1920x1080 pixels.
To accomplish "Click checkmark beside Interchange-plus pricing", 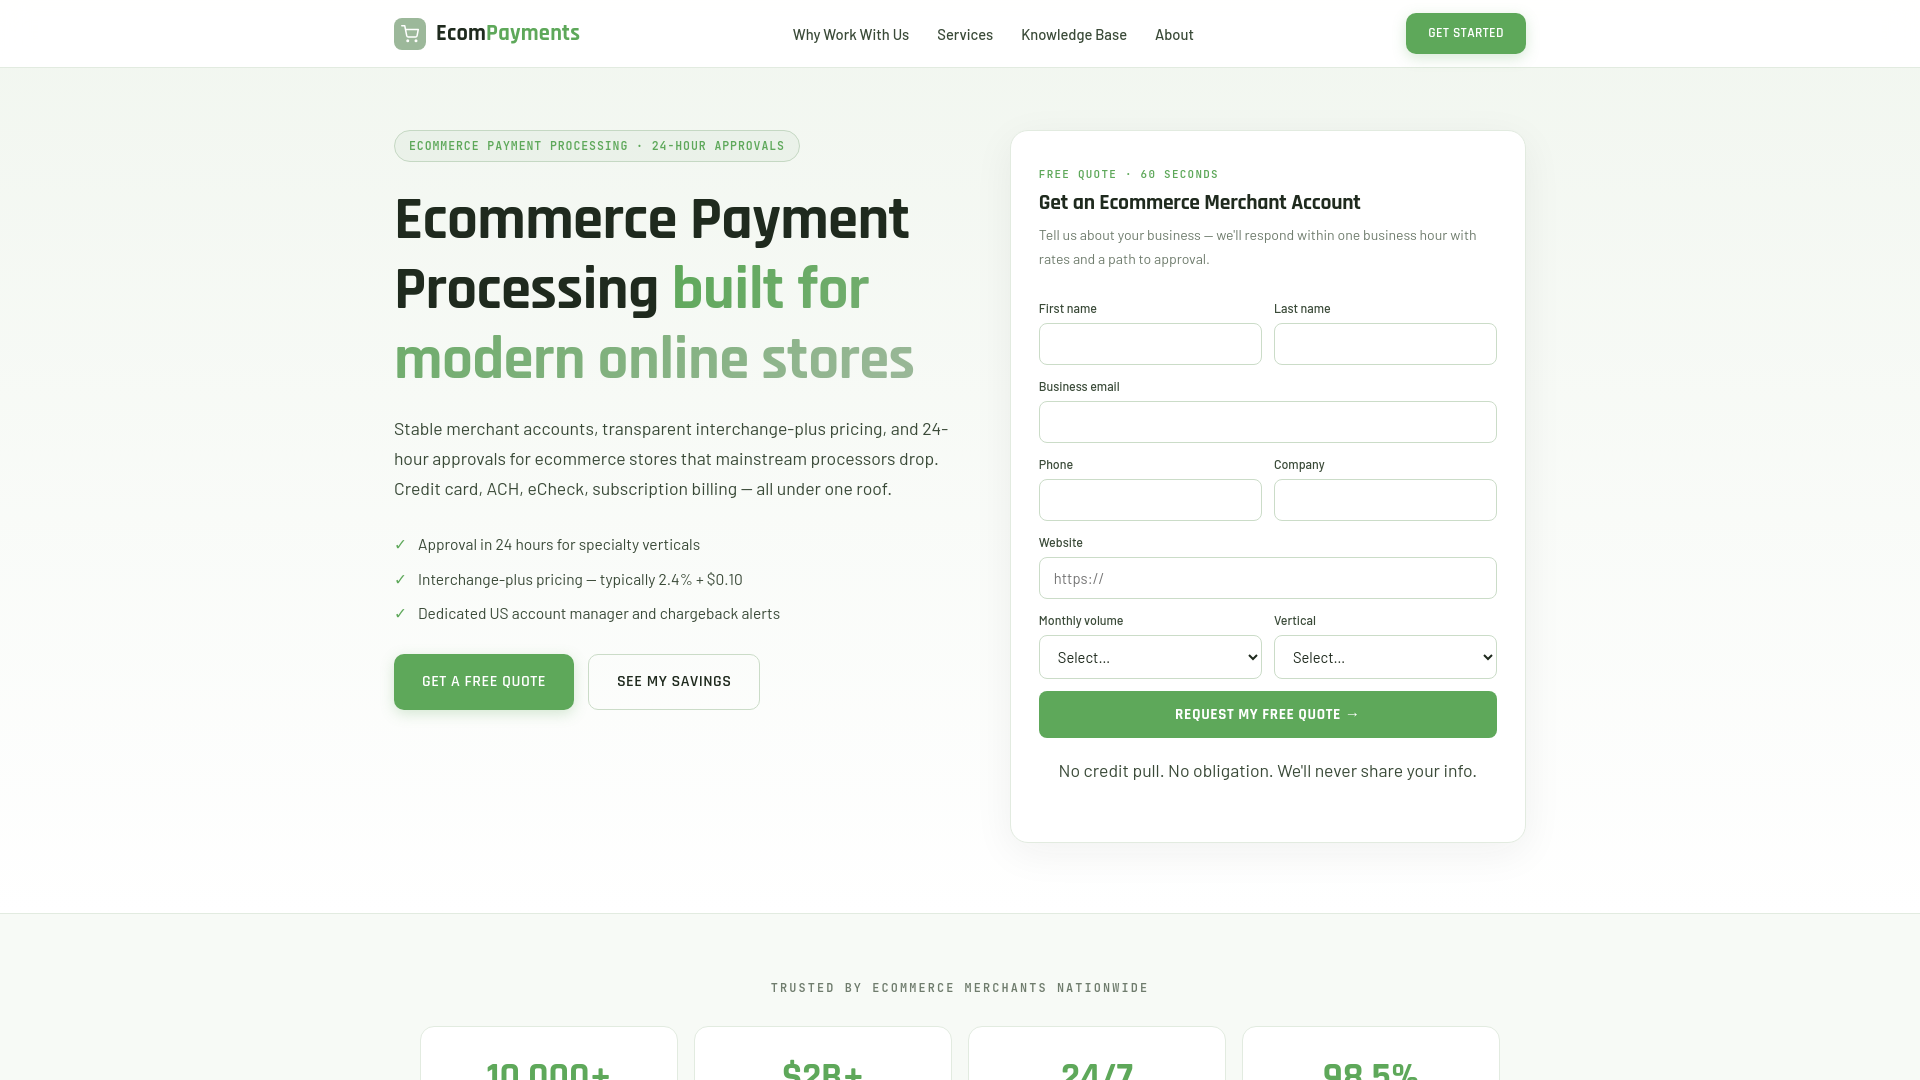I will [400, 580].
